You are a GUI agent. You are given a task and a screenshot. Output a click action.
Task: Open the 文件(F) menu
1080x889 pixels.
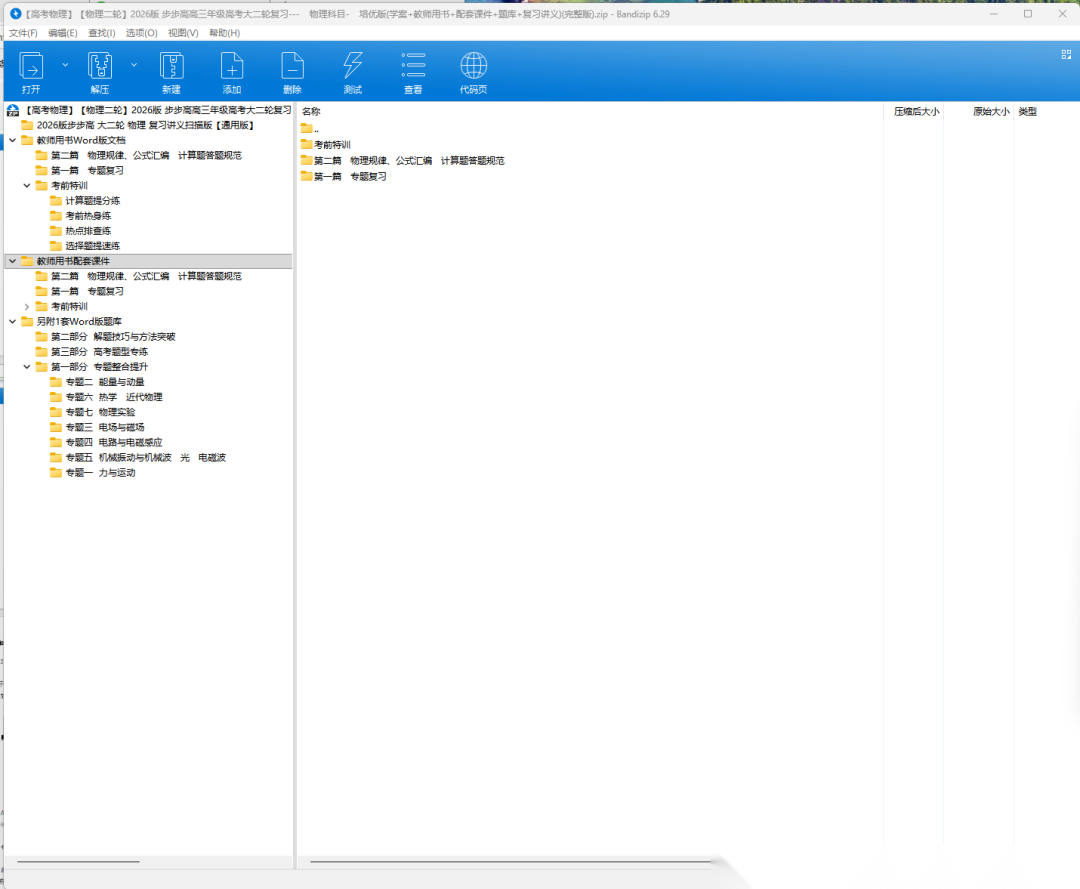23,33
